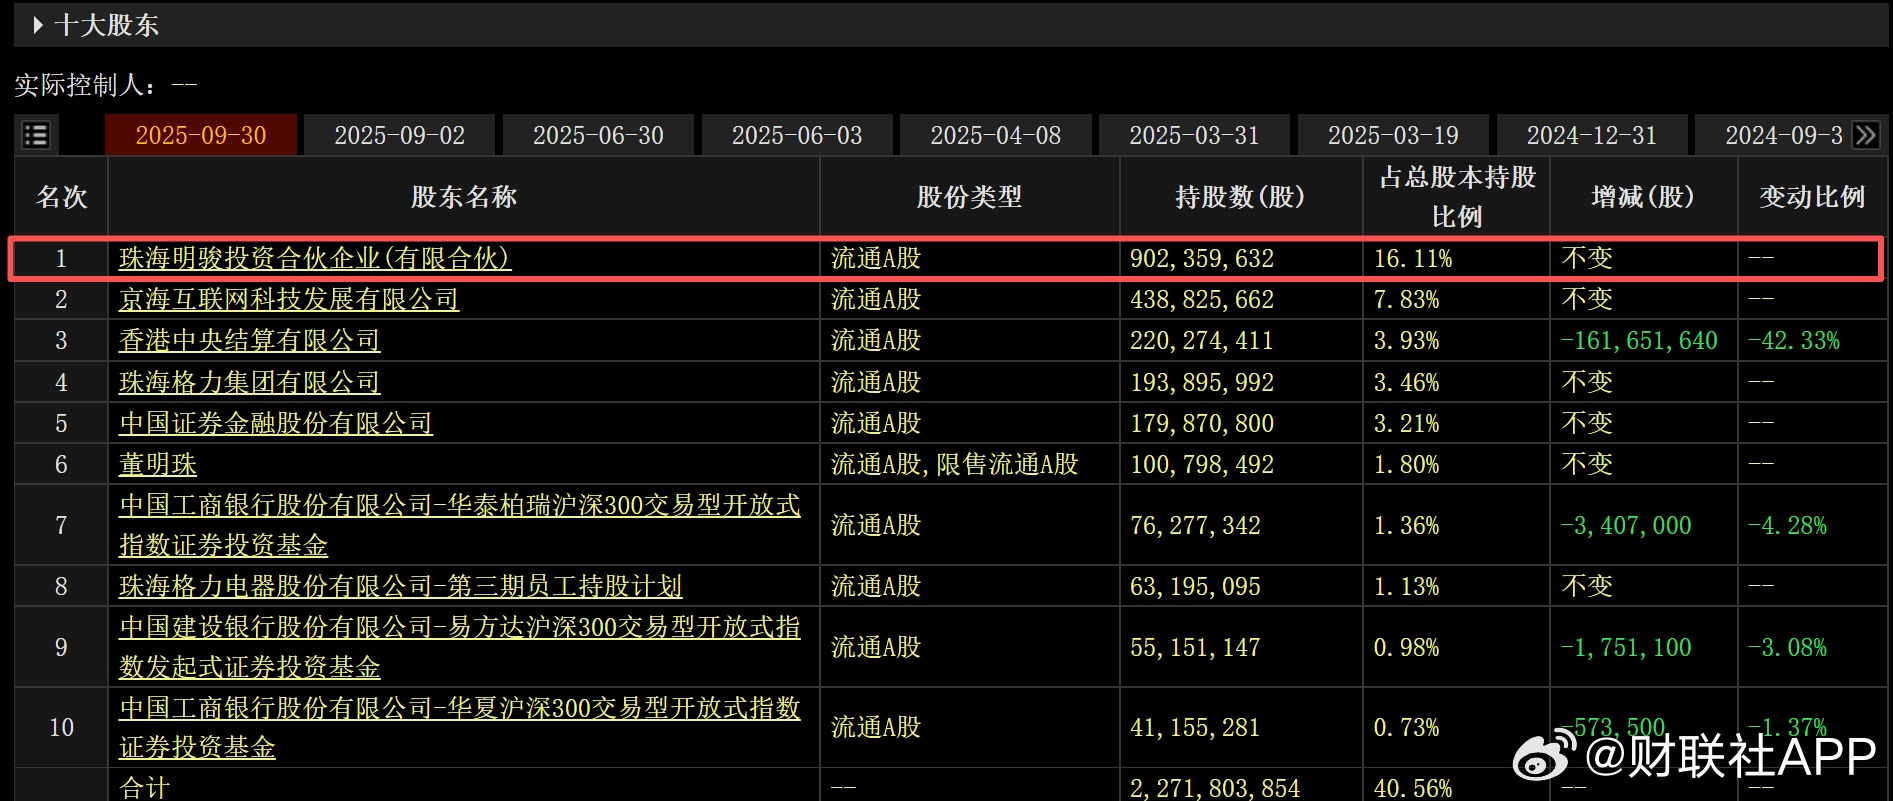Open shareholder link 京海互联网科技发展有限公司
Image resolution: width=1893 pixels, height=801 pixels.
(x=289, y=300)
